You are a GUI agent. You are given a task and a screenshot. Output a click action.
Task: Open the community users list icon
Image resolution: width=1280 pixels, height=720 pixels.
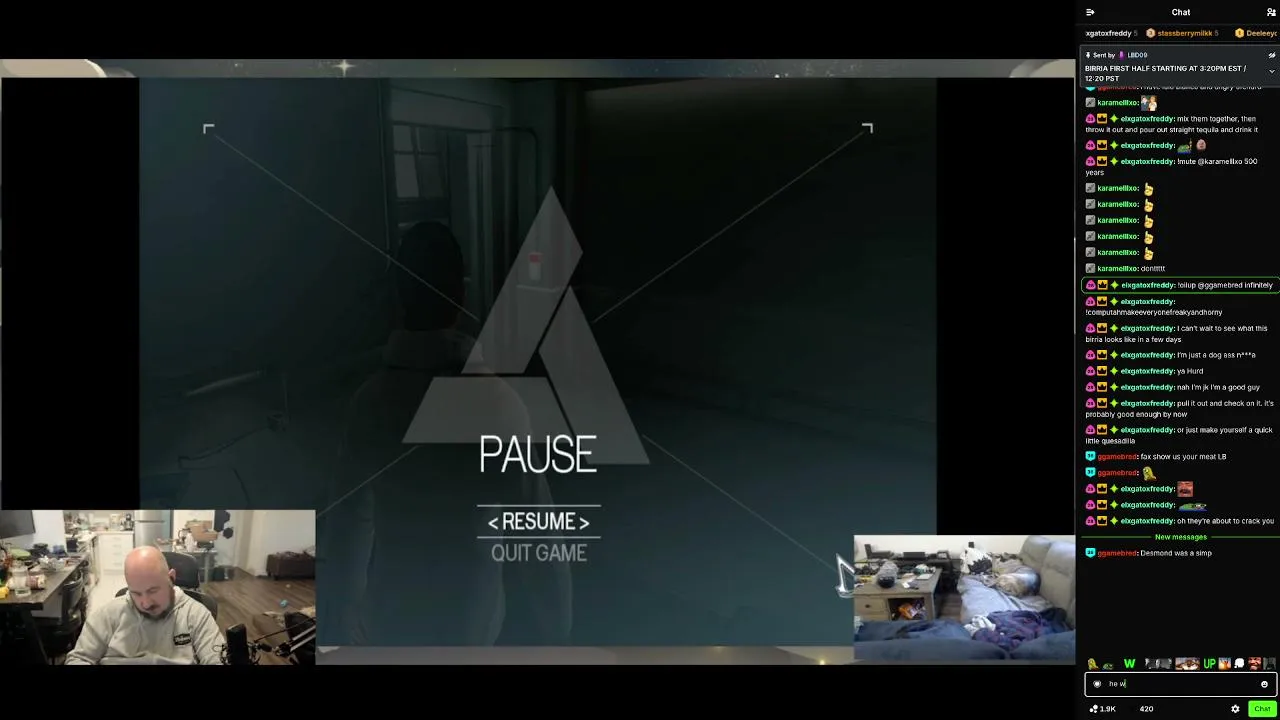(1271, 12)
